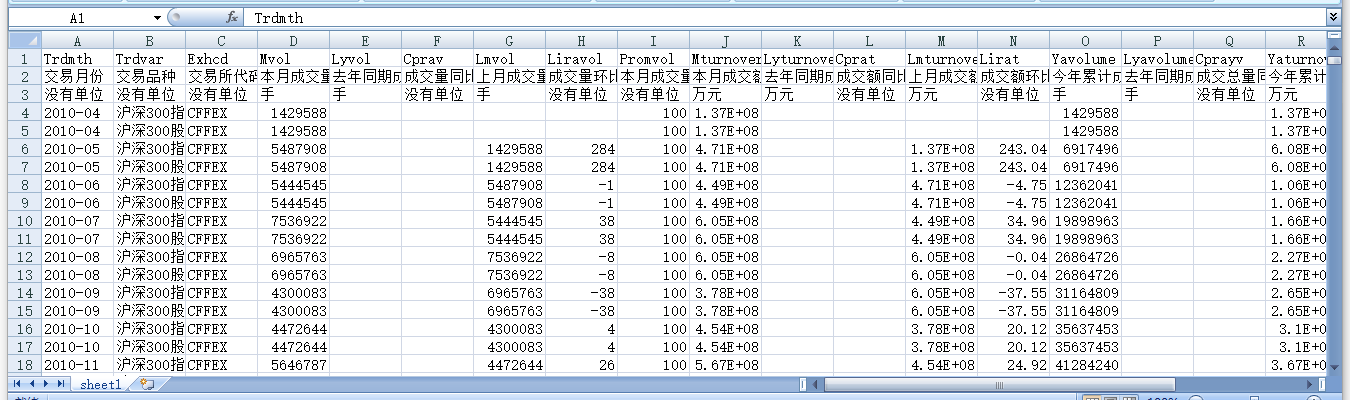1350x400 pixels.
Task: Select row 1 header
Action: click(x=23, y=59)
